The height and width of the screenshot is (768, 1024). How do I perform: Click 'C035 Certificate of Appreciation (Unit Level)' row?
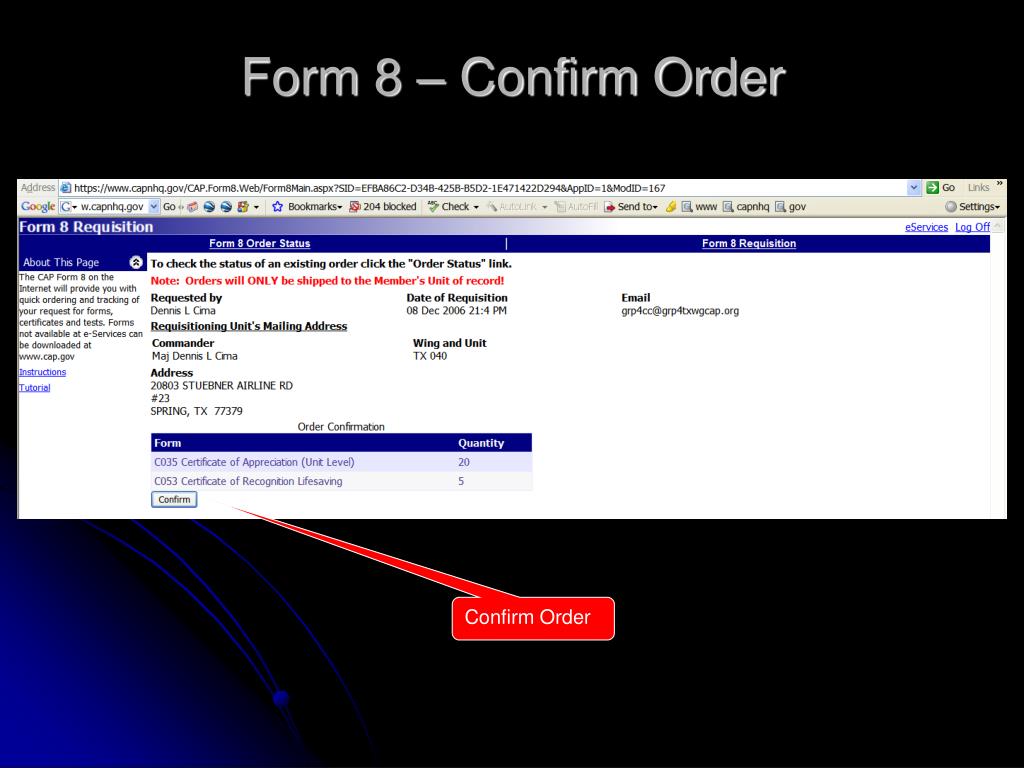342,462
